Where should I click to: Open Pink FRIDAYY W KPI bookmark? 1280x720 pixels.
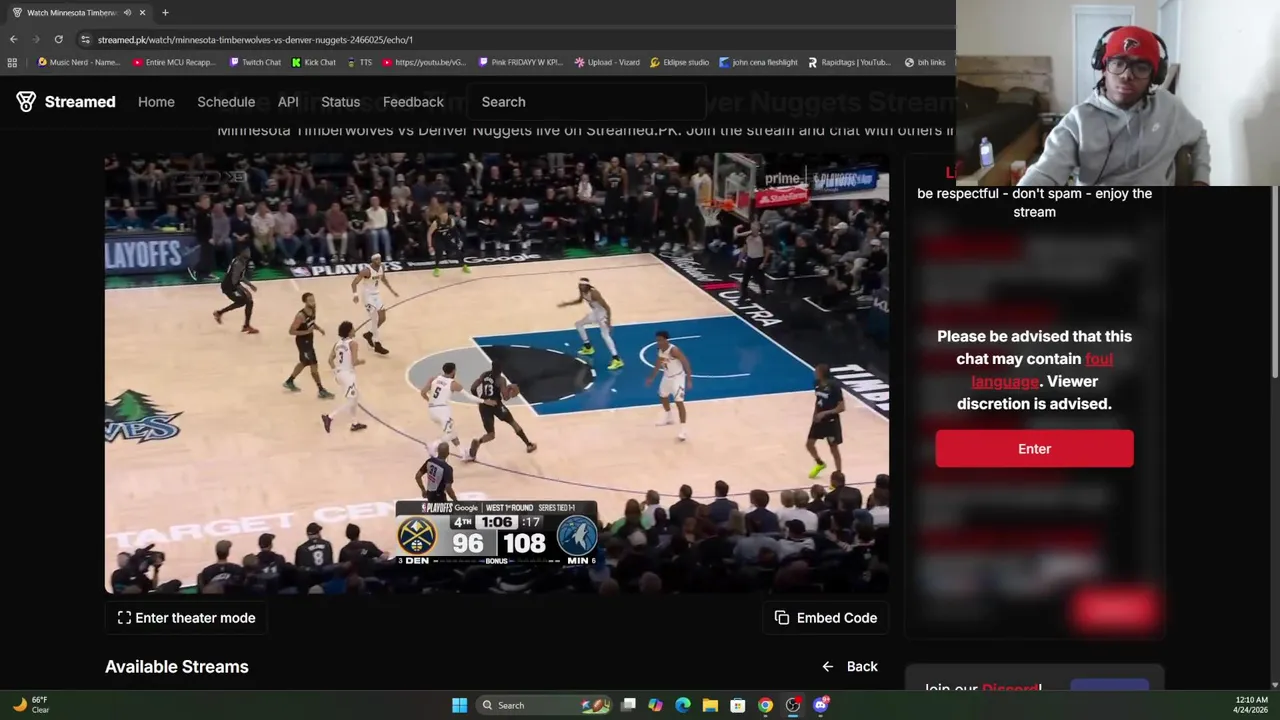click(521, 62)
